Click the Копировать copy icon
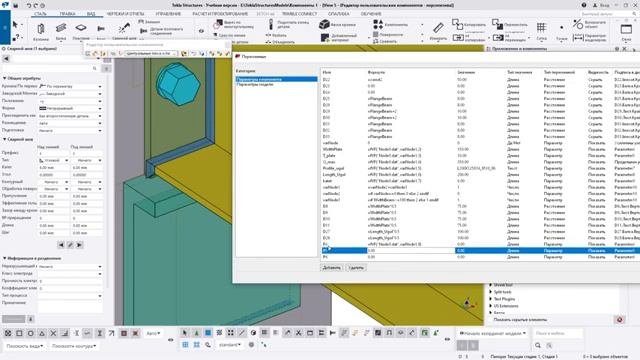 (457, 24)
